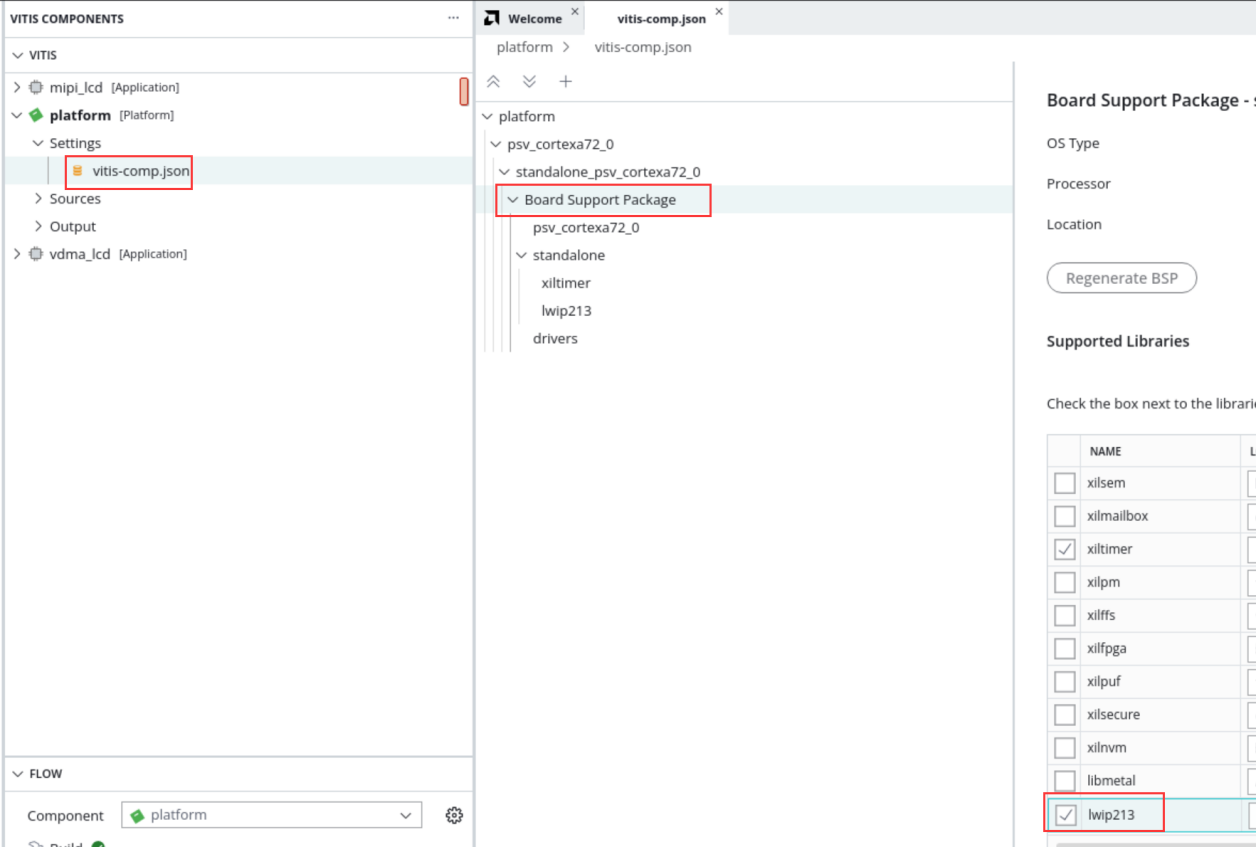Image resolution: width=1256 pixels, height=847 pixels.
Task: Select vitis-comp.json under Settings
Action: coord(141,171)
